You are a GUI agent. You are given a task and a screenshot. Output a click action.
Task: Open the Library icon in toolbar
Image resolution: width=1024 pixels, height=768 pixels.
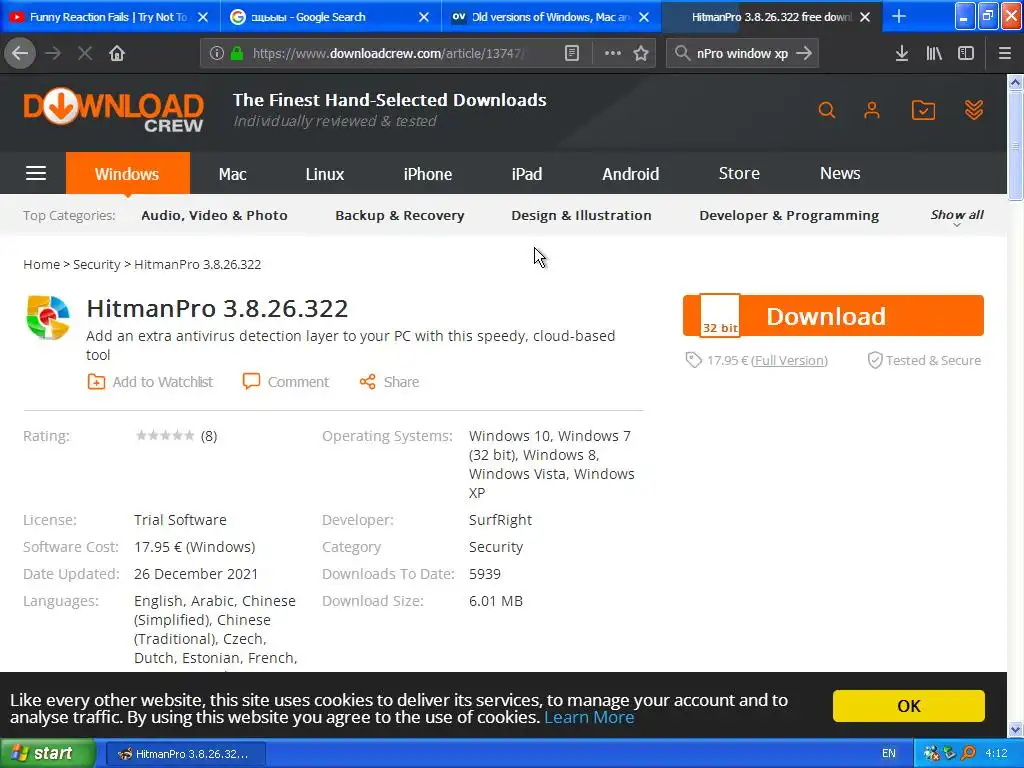[934, 53]
